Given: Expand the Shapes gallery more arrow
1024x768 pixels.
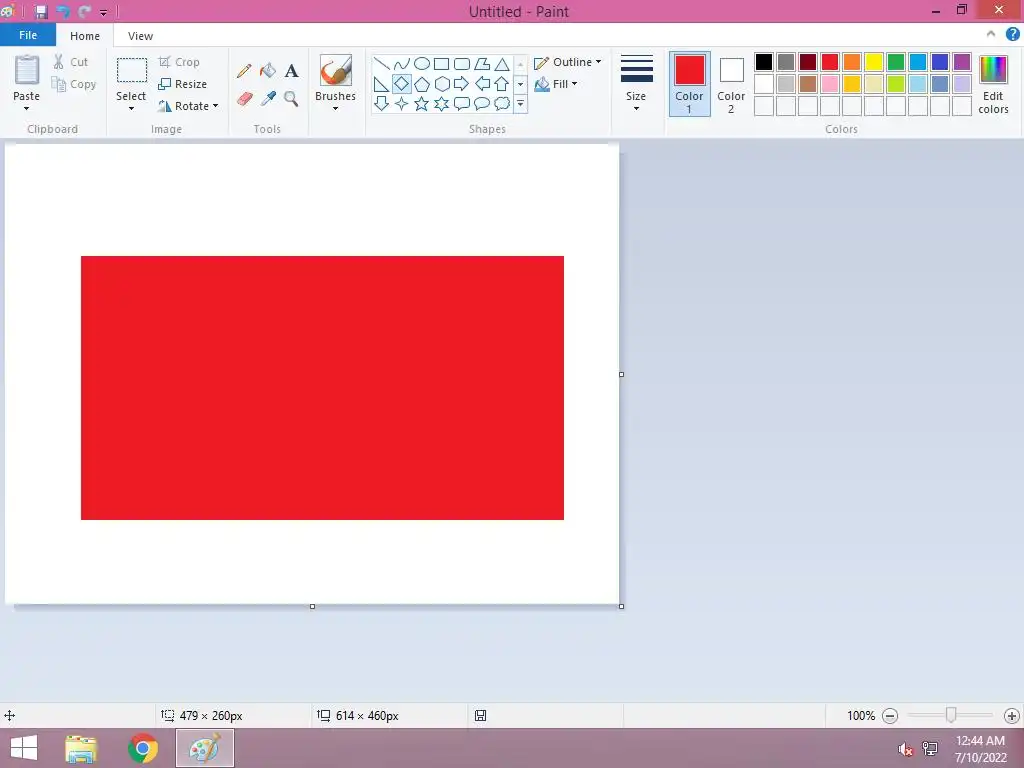Looking at the screenshot, I should tap(520, 103).
